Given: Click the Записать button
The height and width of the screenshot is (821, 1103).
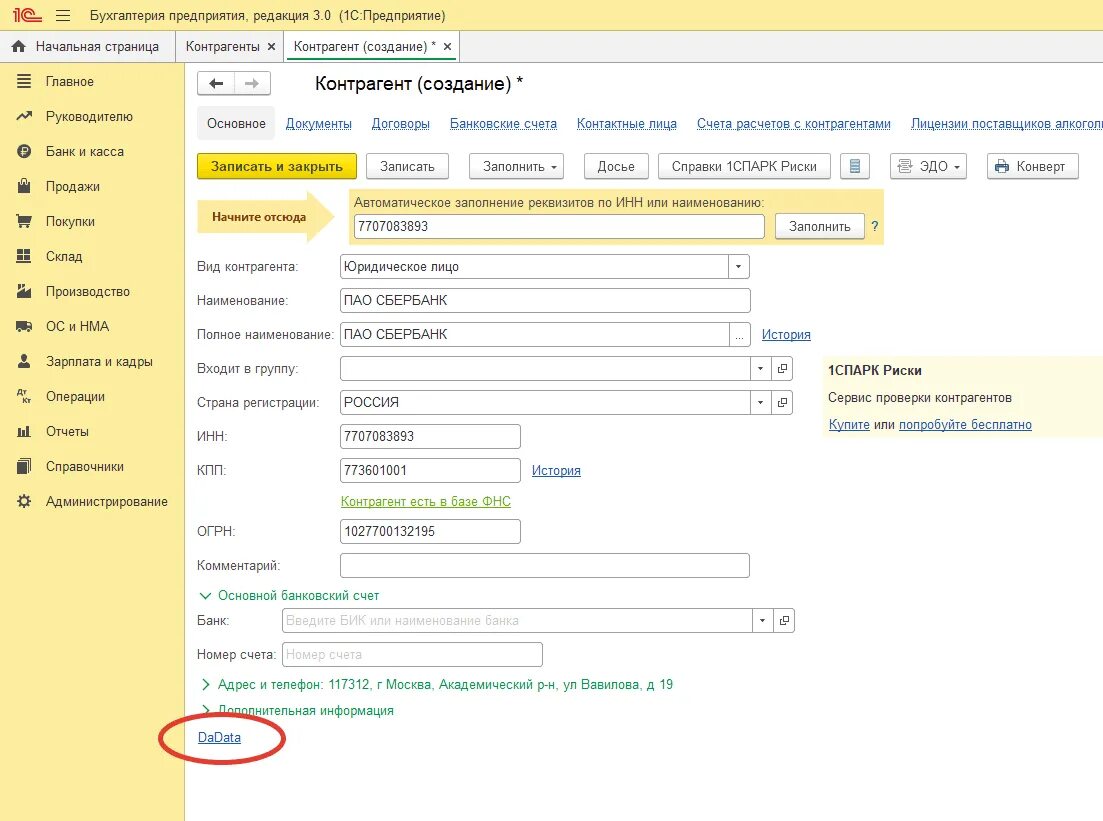Looking at the screenshot, I should (407, 167).
